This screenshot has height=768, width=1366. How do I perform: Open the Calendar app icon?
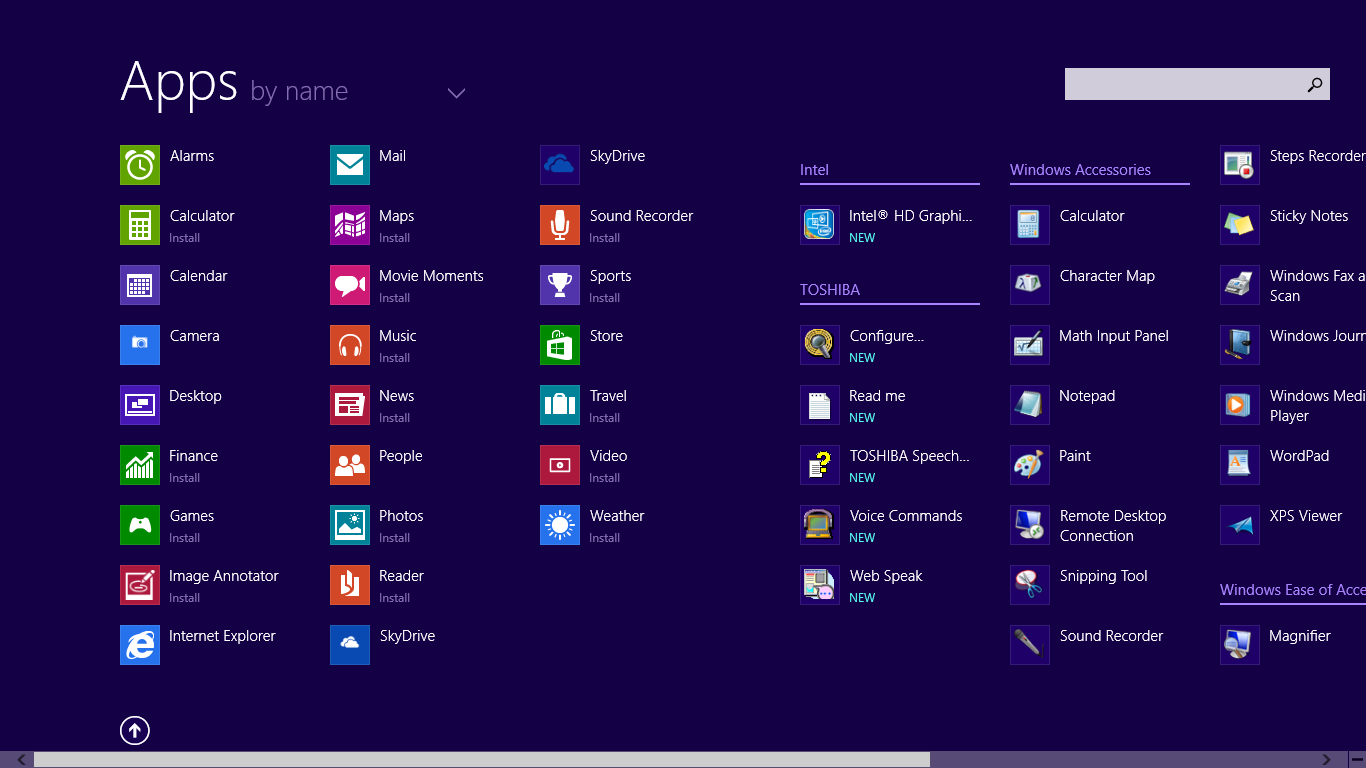[x=140, y=285]
